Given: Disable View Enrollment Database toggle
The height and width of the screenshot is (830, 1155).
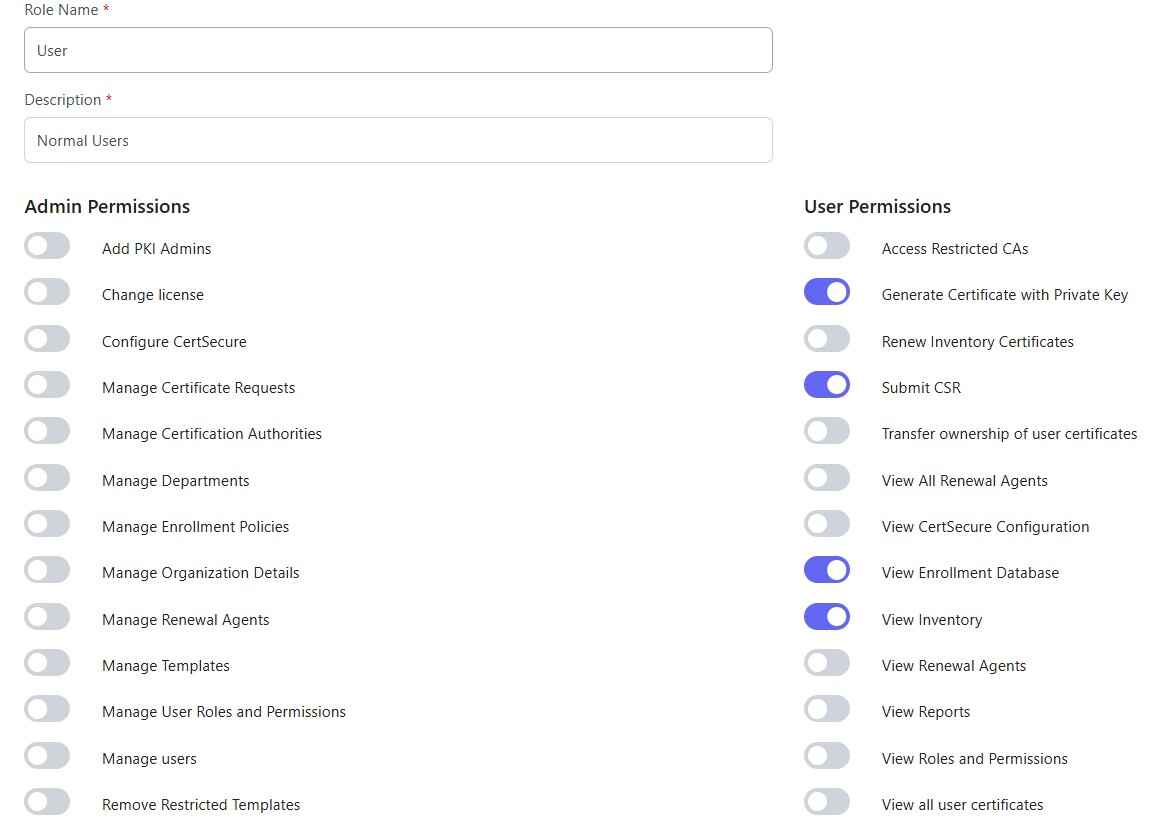Looking at the screenshot, I should (827, 570).
